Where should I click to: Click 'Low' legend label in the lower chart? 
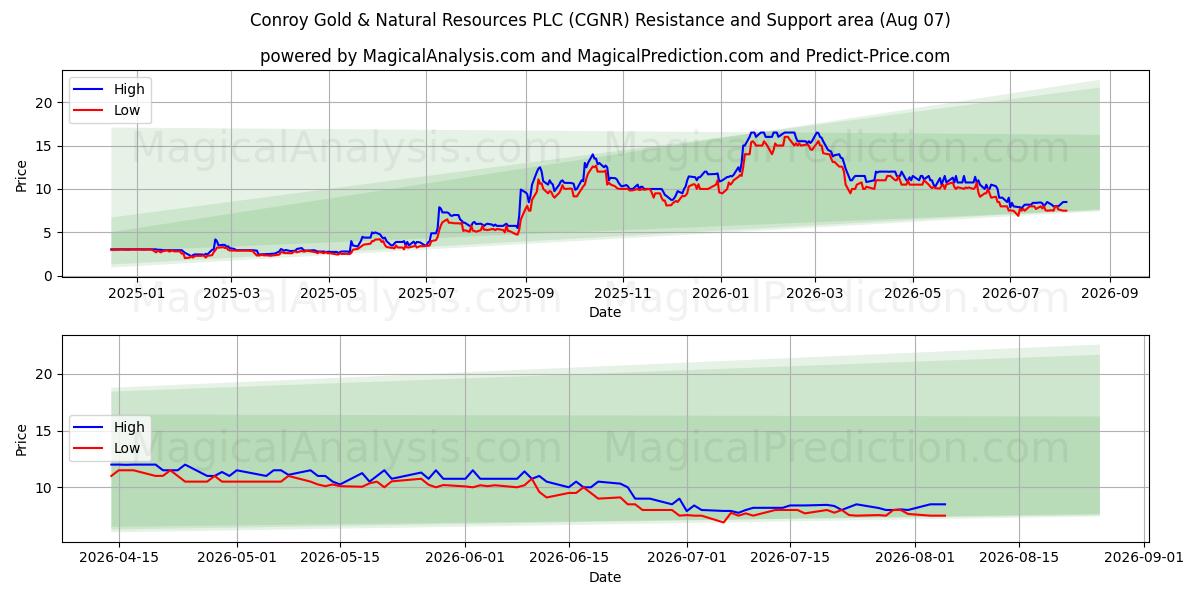point(127,448)
